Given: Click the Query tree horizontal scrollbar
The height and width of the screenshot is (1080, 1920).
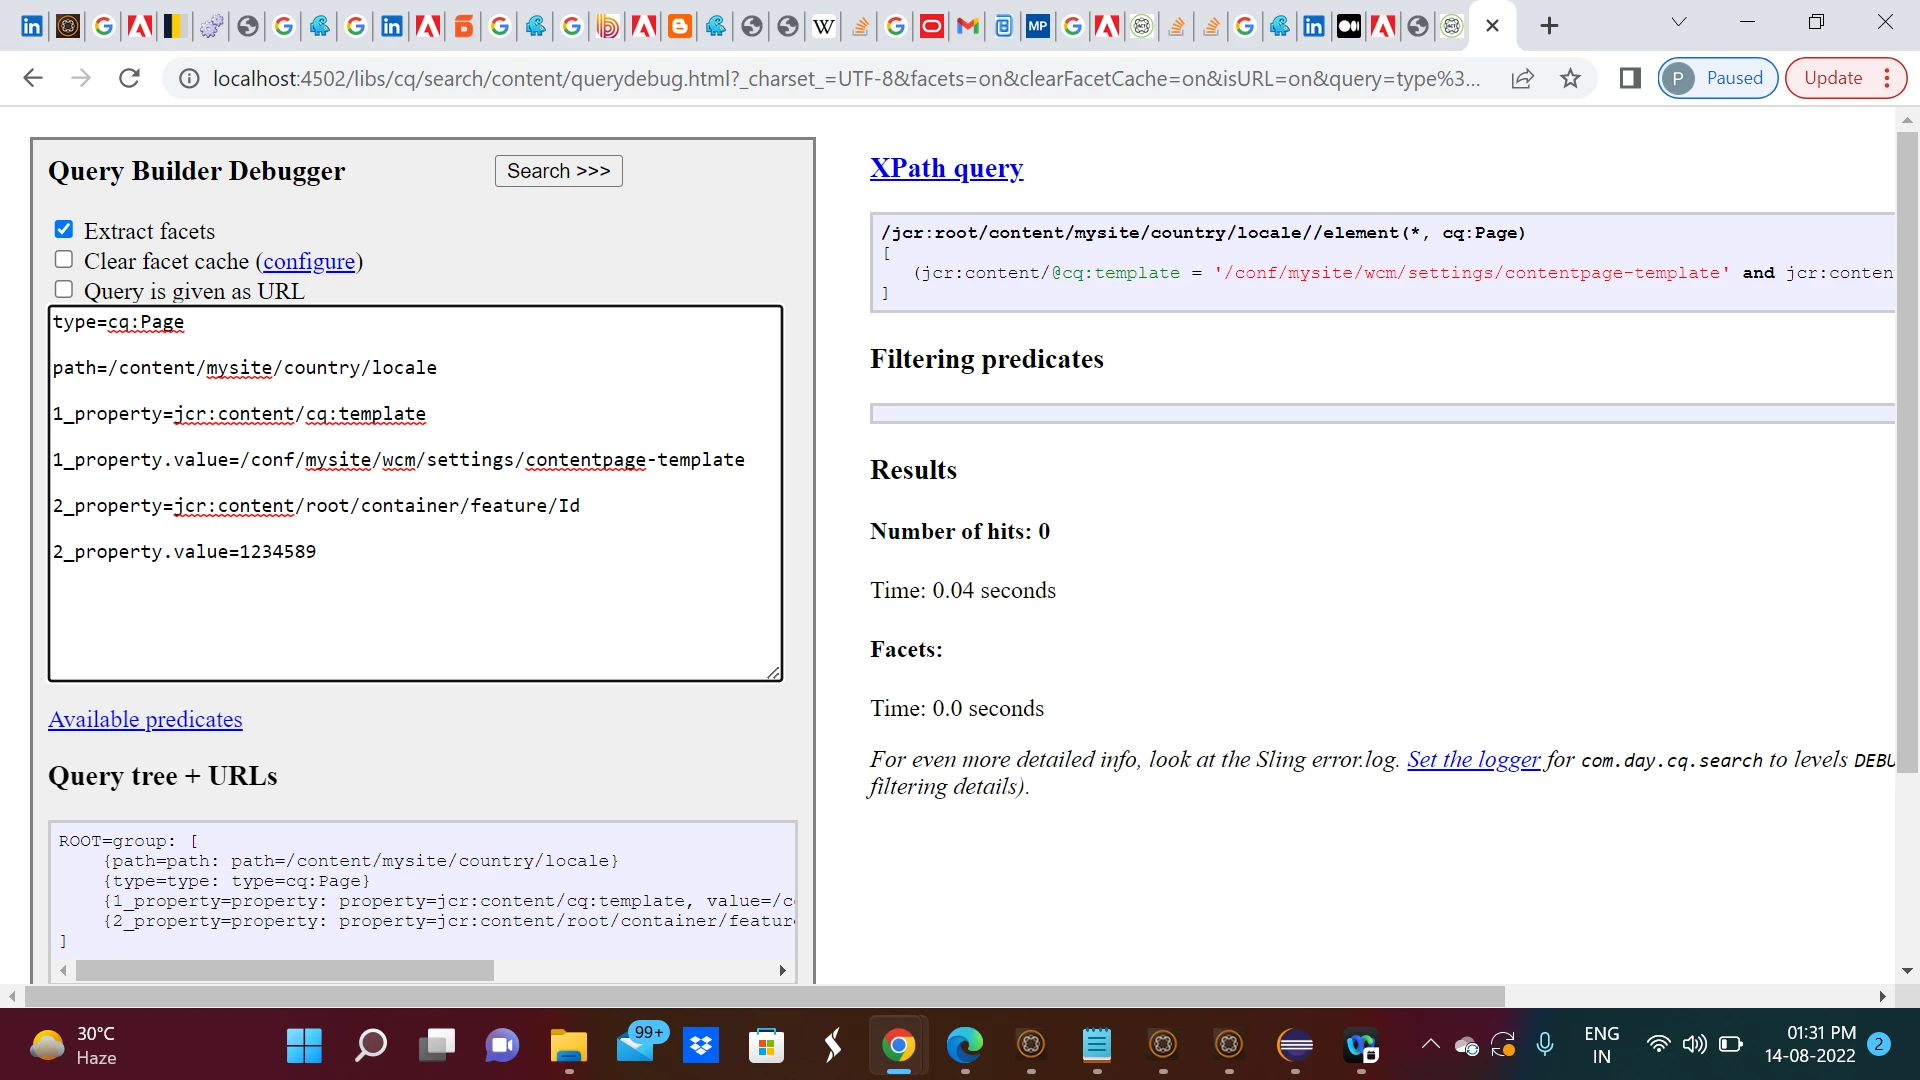Looking at the screenshot, I should (x=285, y=971).
